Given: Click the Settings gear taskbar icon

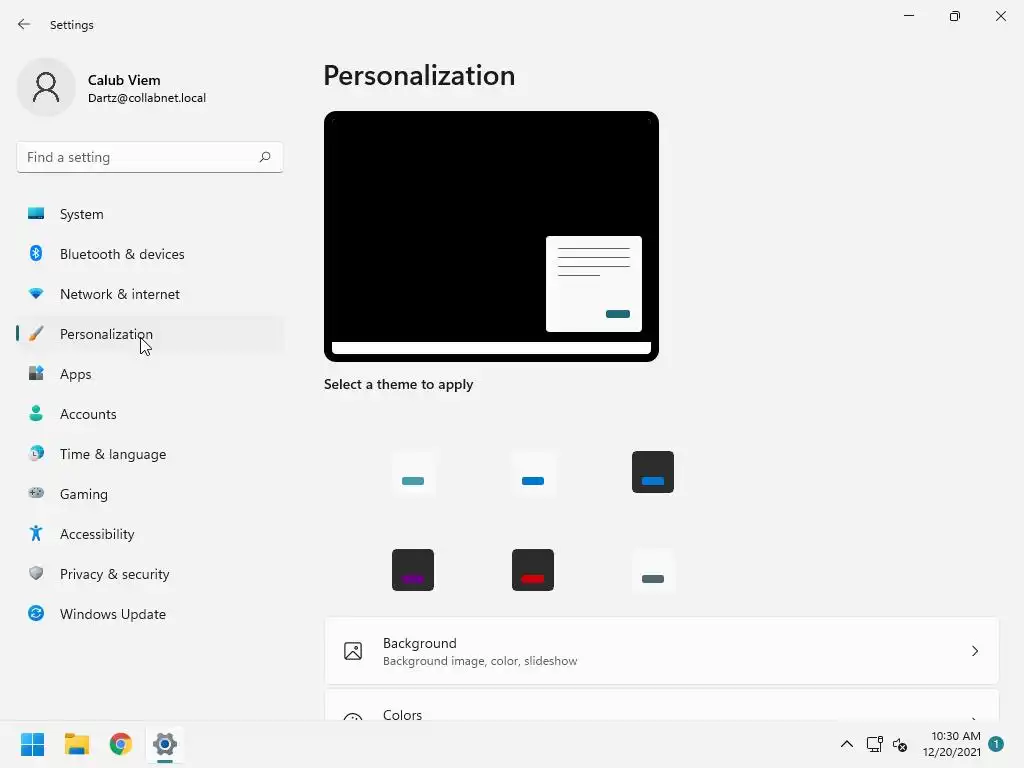Looking at the screenshot, I should coord(165,744).
